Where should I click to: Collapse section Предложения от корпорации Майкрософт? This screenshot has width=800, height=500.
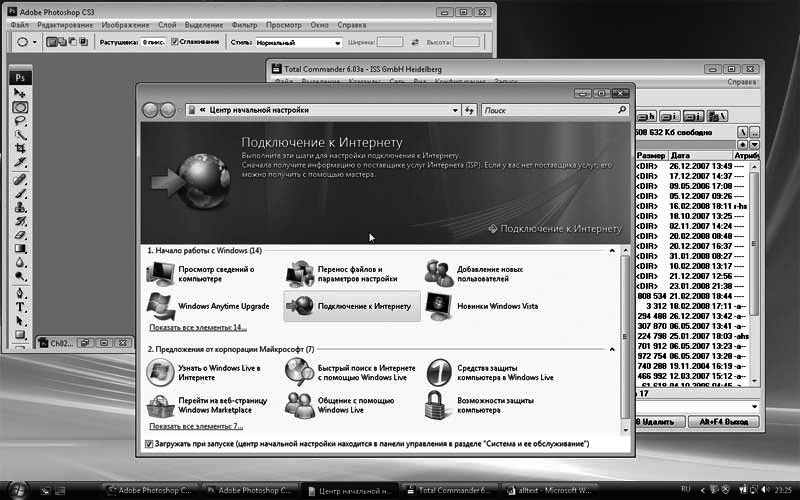[x=612, y=349]
